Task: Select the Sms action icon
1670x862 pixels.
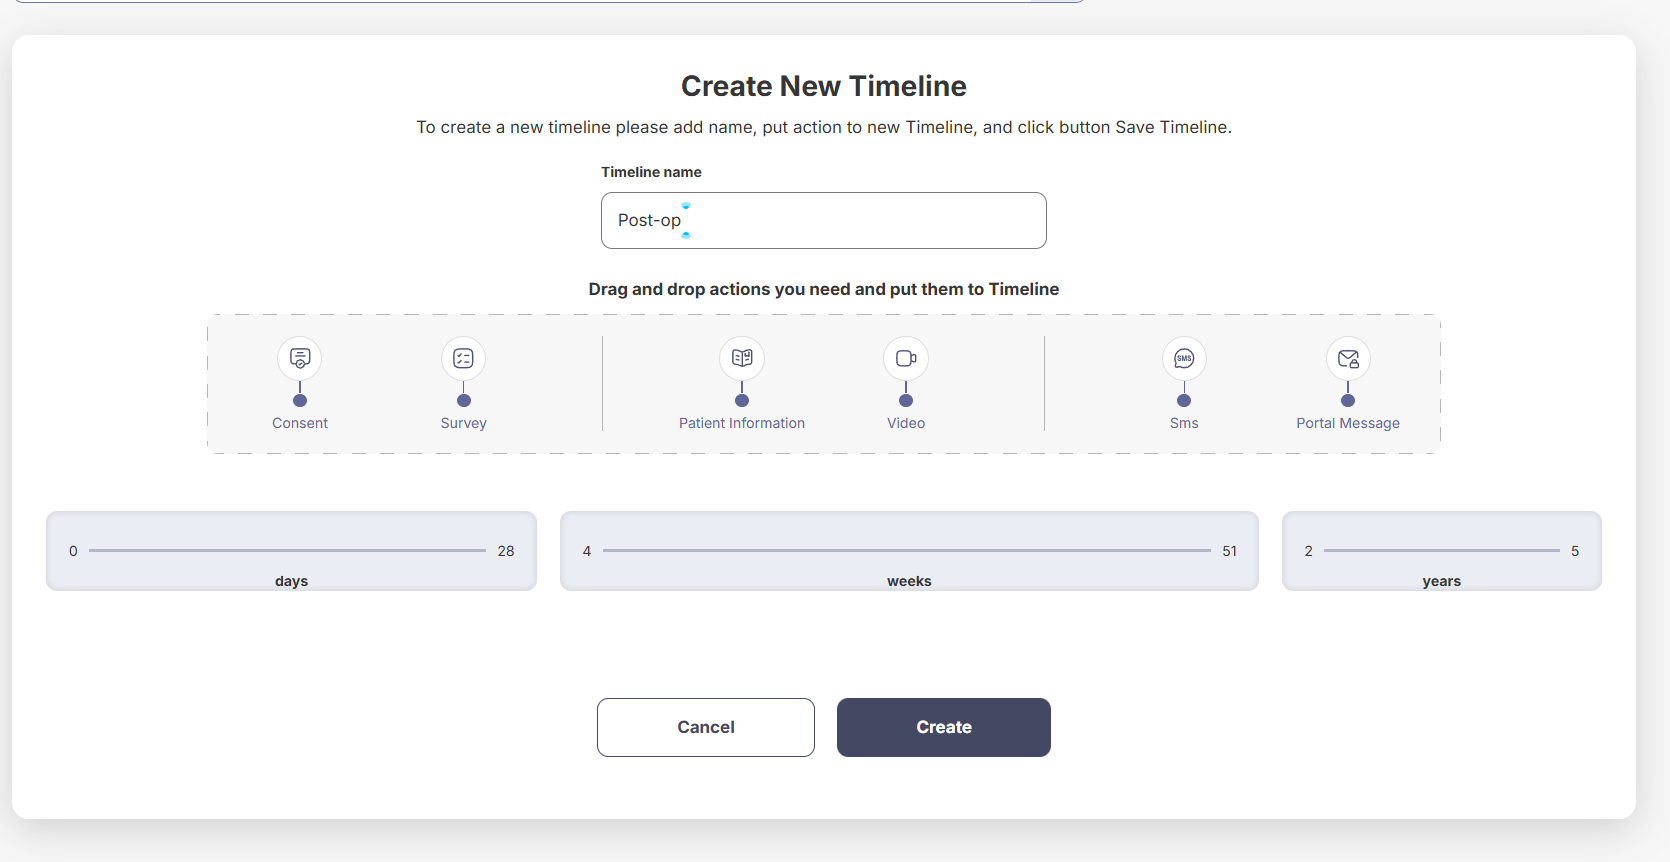Action: coord(1184,358)
